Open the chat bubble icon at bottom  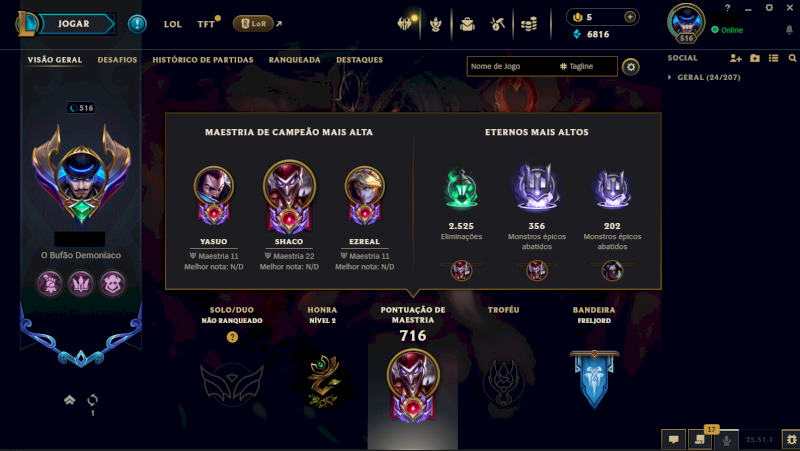(x=673, y=439)
